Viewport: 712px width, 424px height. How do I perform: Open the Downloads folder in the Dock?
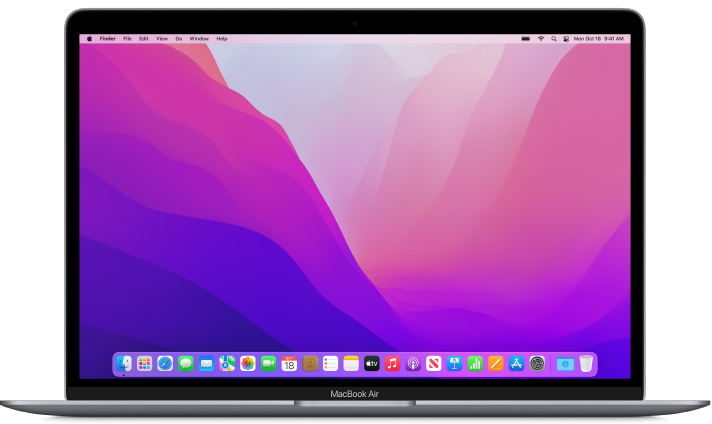[565, 364]
